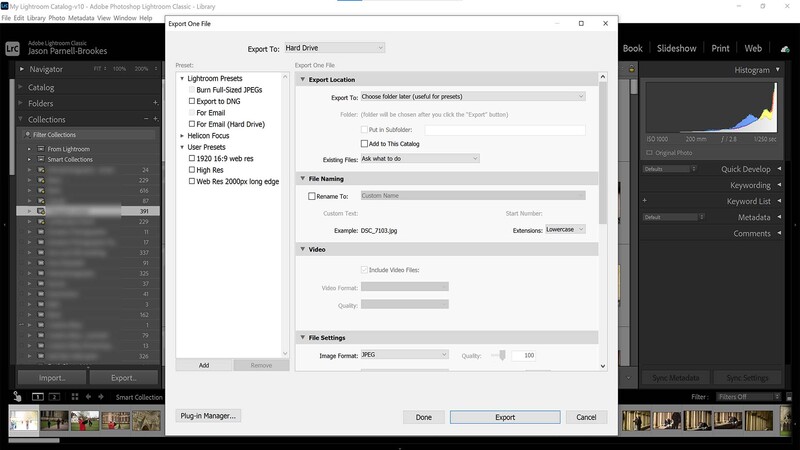This screenshot has width=800, height=450.
Task: Collapse the Export Location section
Action: (303, 79)
